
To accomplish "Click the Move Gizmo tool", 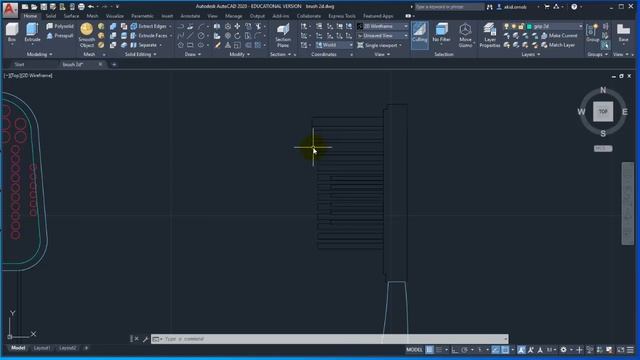I will 465,35.
